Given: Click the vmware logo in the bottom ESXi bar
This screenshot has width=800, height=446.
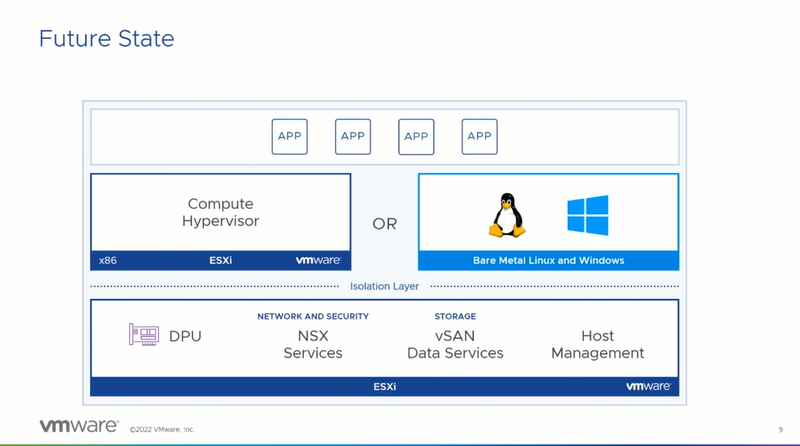Looking at the screenshot, I should click(648, 386).
